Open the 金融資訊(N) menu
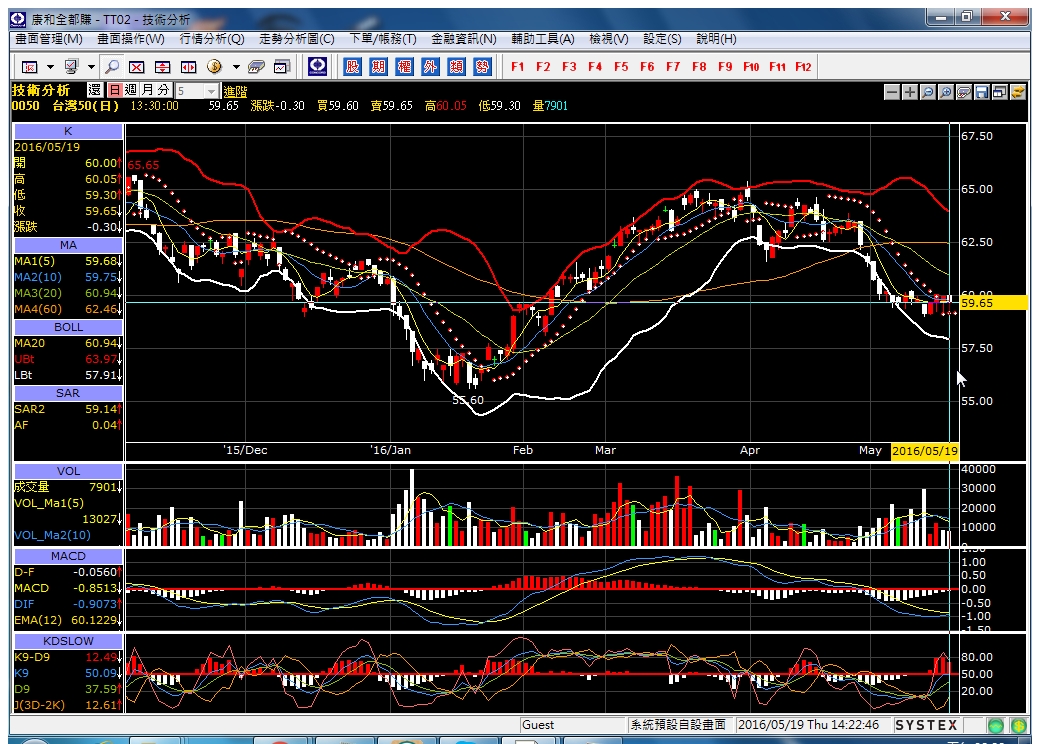1040x744 pixels. (x=464, y=39)
